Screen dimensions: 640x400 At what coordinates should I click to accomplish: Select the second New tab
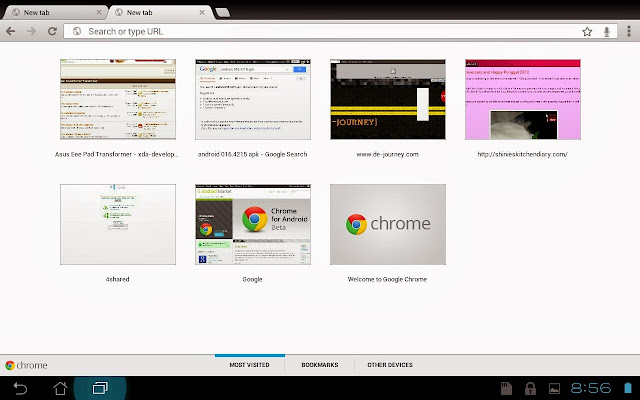[160, 13]
